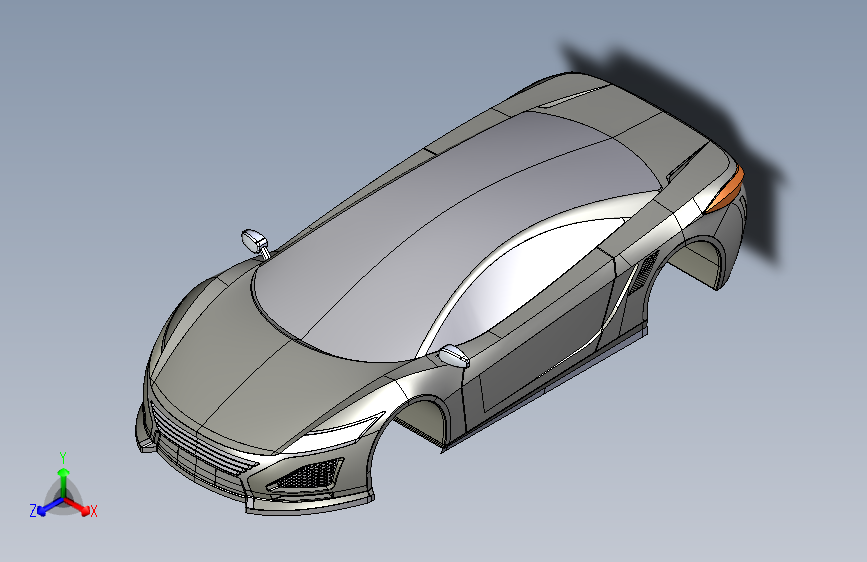Select the rear wheel arch interior
Image resolution: width=867 pixels, height=562 pixels.
pyautogui.click(x=698, y=260)
